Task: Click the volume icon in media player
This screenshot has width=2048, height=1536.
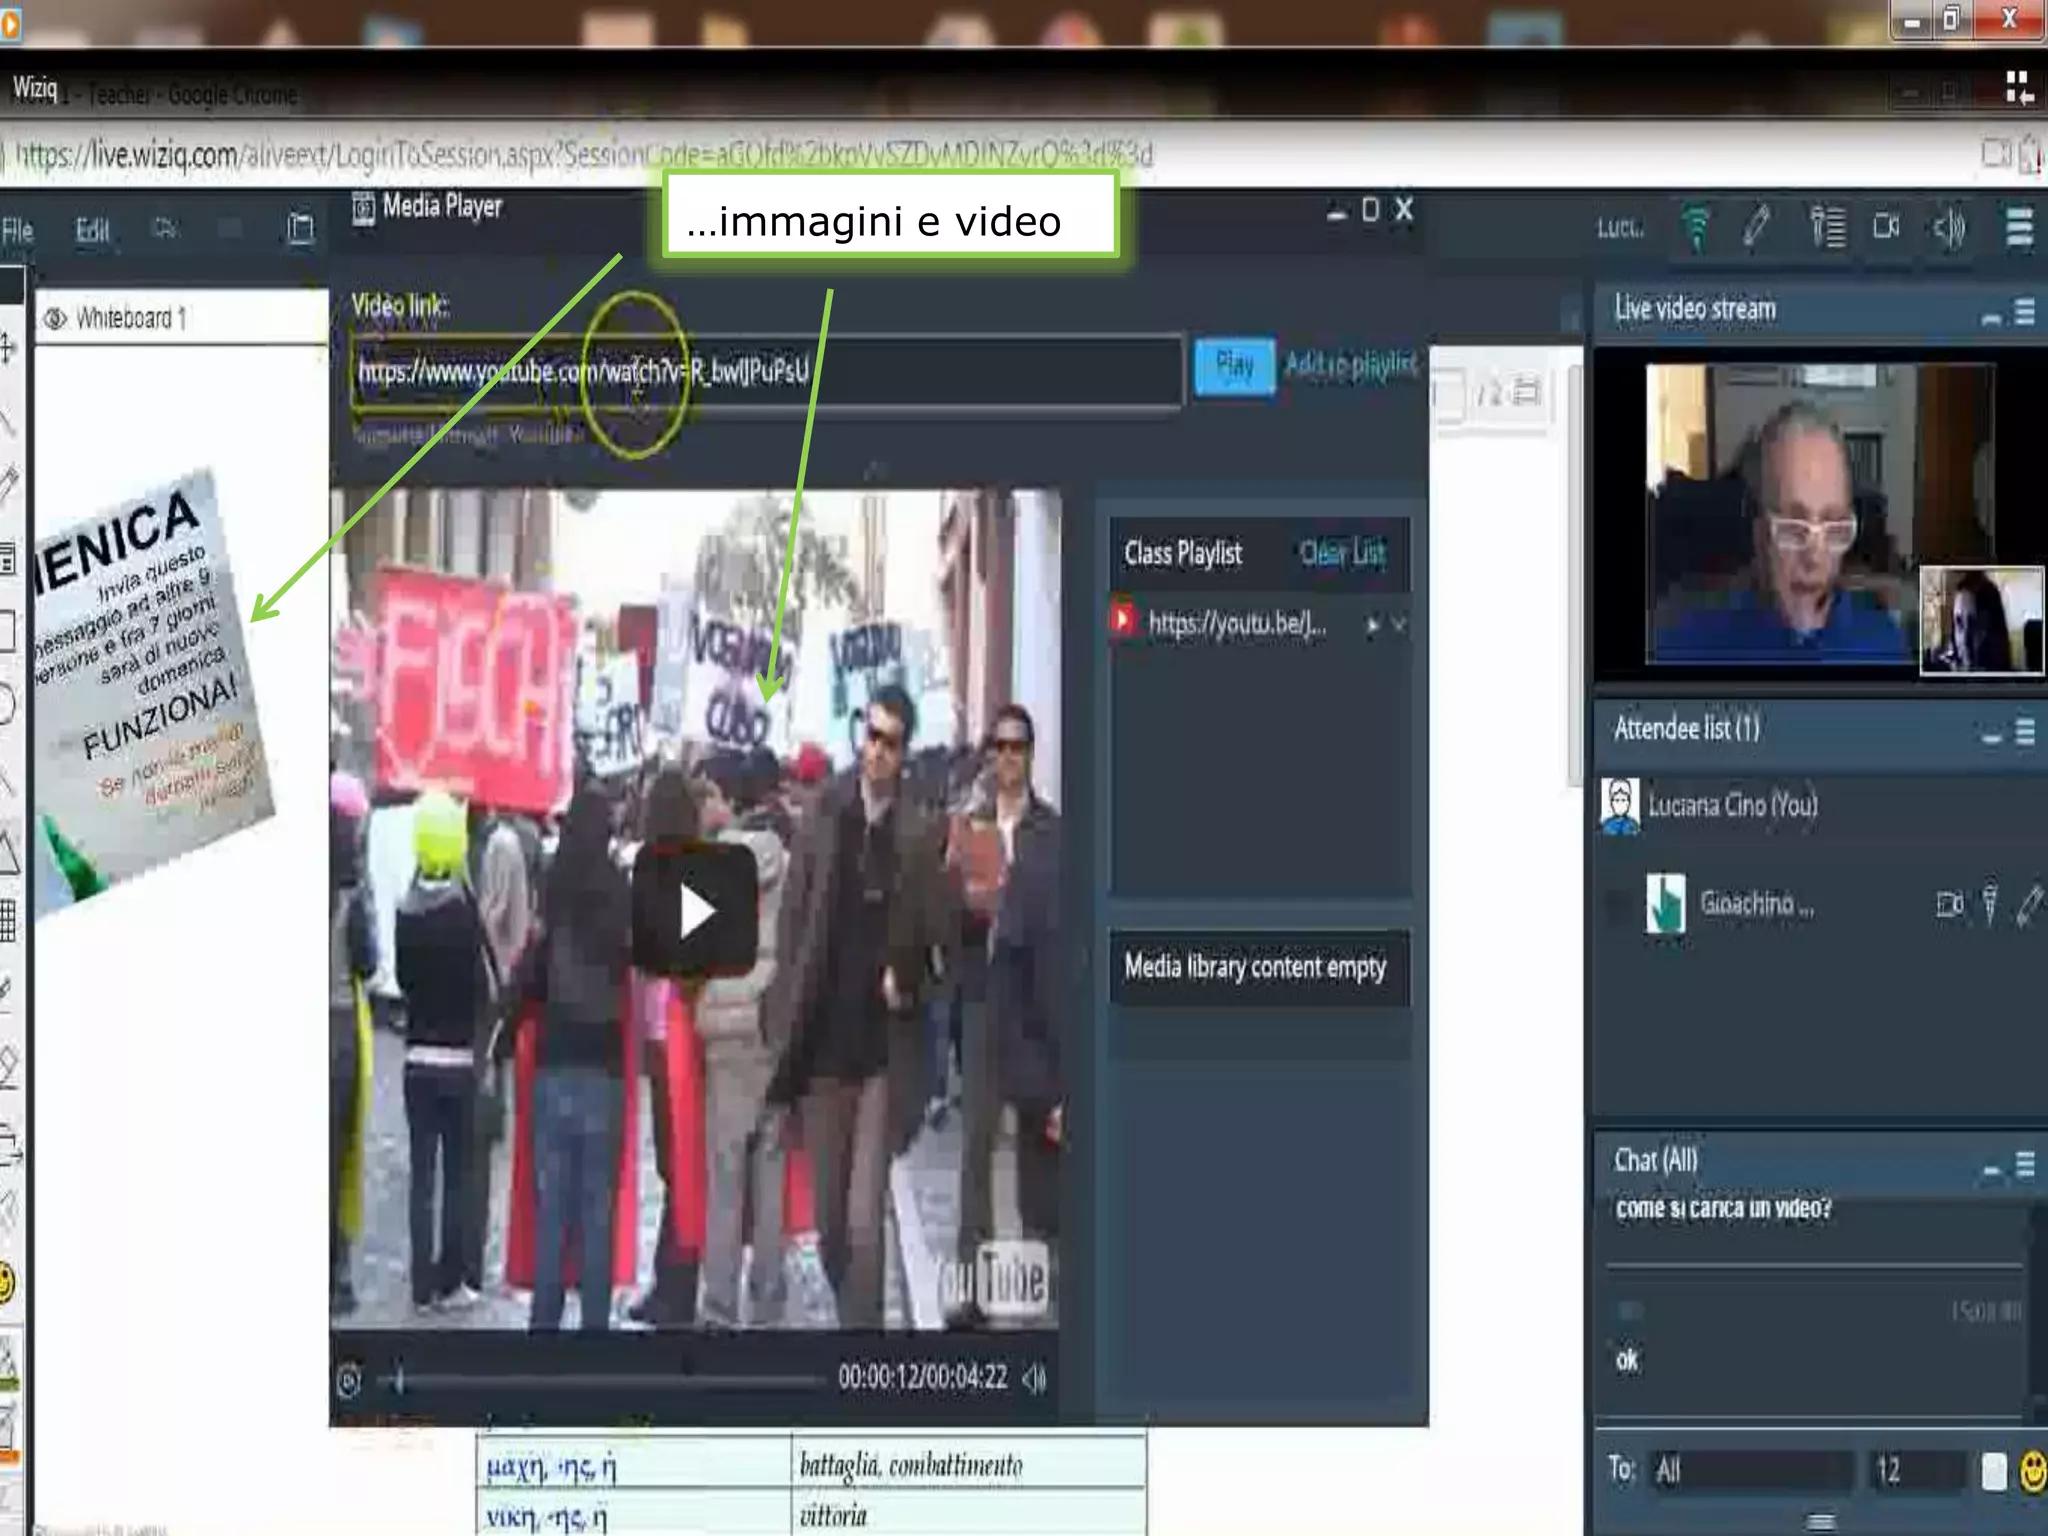Action: coord(1035,1379)
